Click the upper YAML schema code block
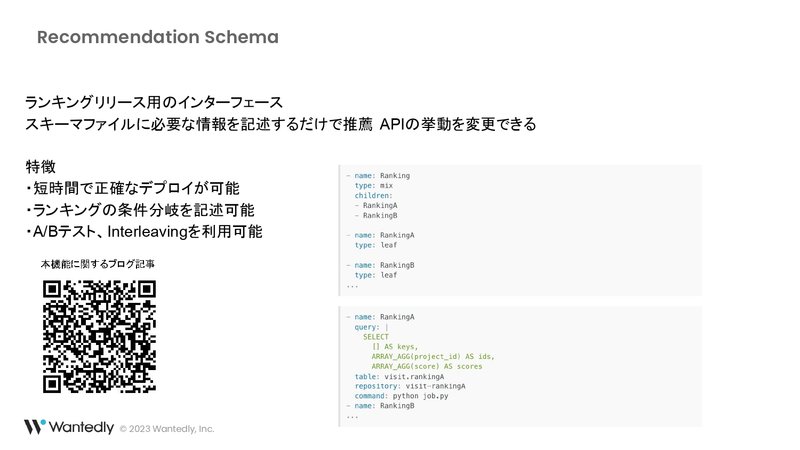800x450 pixels. pos(520,230)
